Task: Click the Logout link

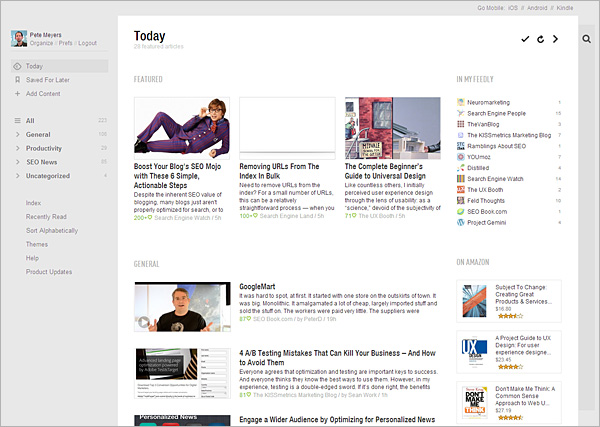Action: tap(87, 43)
